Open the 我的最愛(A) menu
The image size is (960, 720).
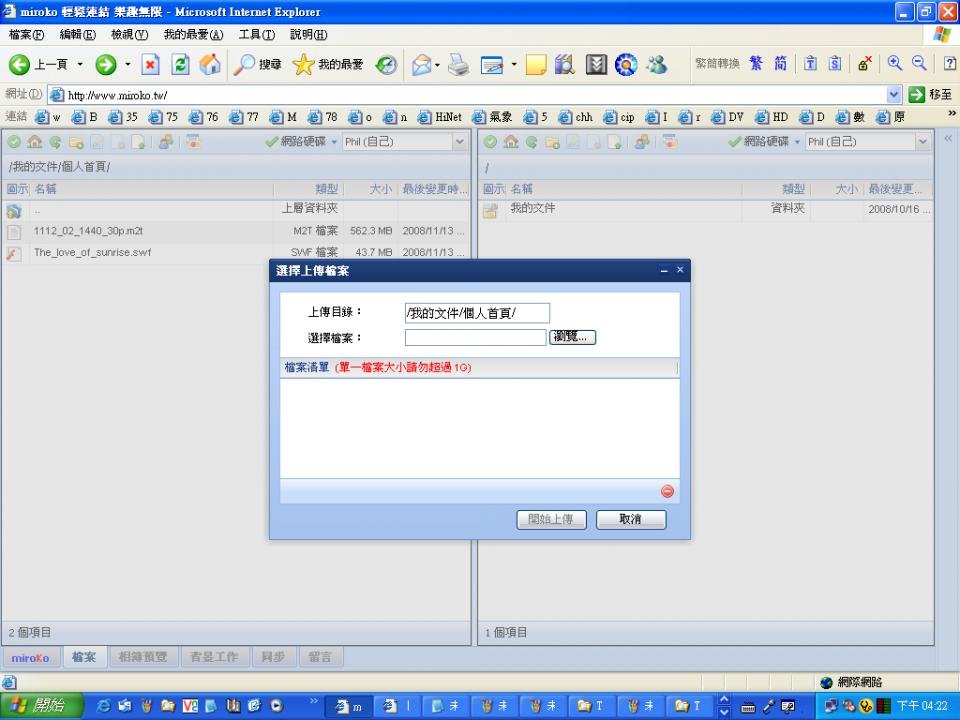(193, 35)
